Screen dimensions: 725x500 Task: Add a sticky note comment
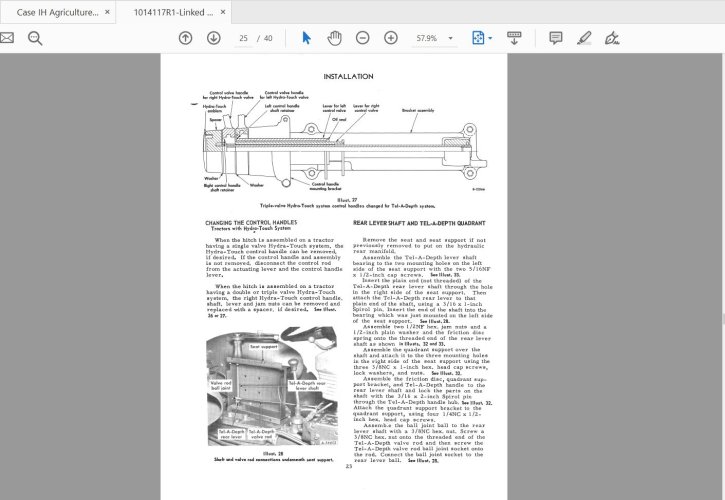556,38
